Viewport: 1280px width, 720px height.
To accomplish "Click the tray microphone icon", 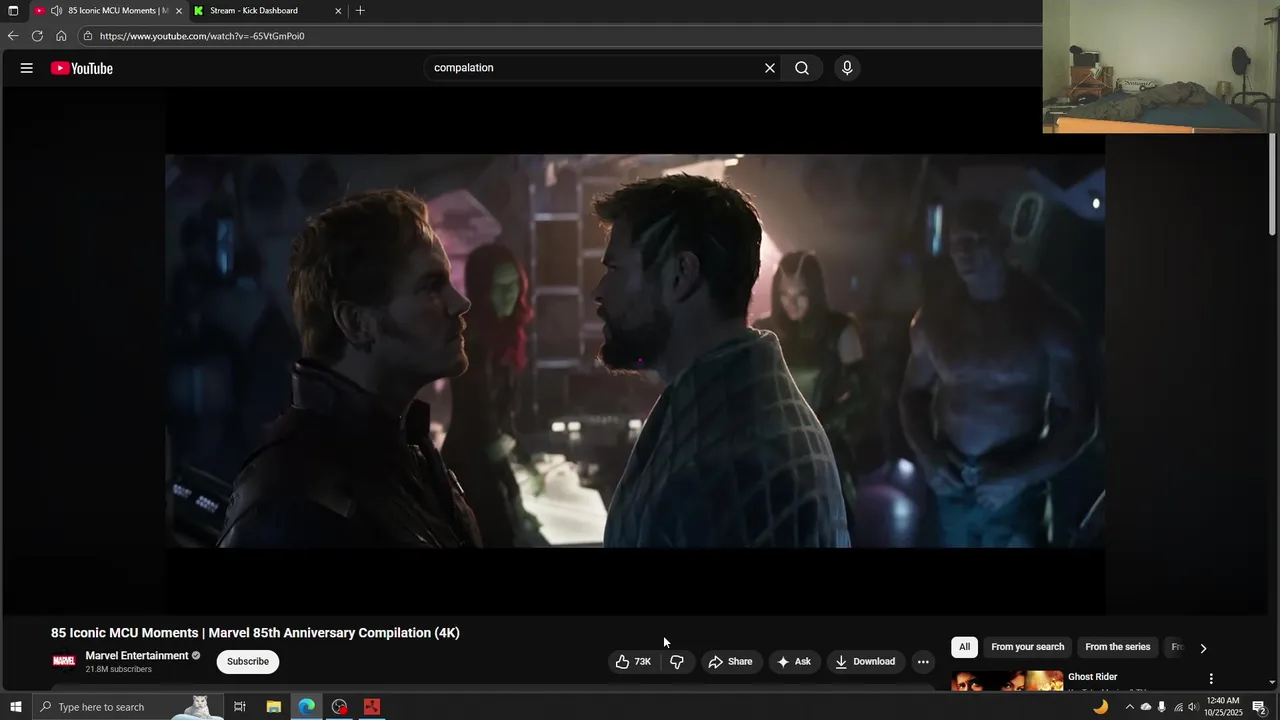I will click(x=1161, y=707).
